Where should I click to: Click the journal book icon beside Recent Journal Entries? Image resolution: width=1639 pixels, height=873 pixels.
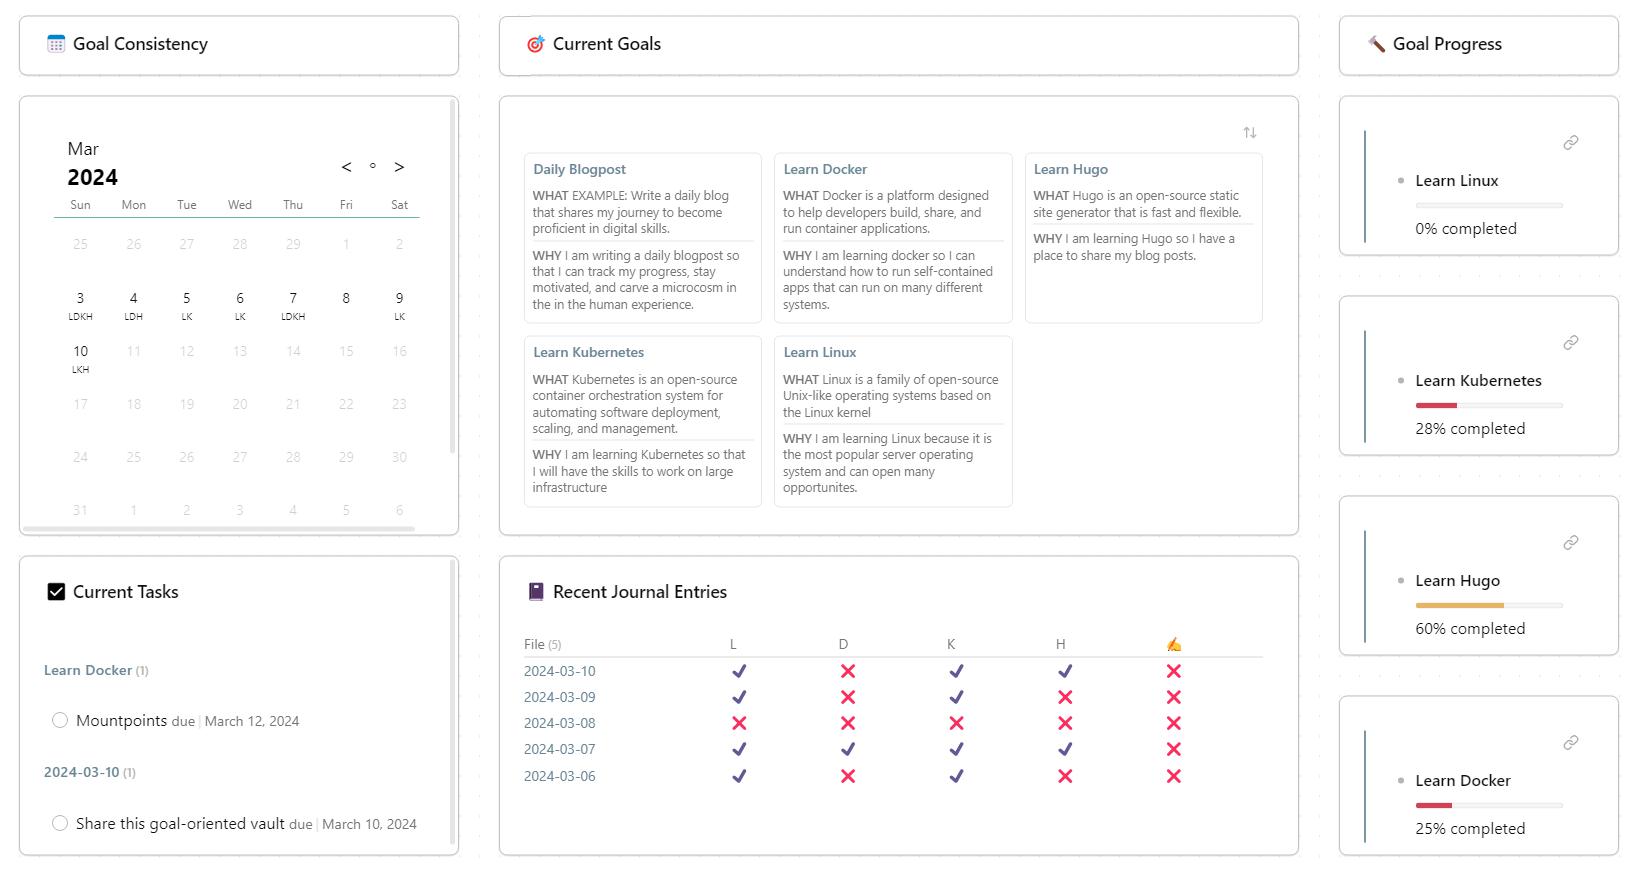(536, 592)
